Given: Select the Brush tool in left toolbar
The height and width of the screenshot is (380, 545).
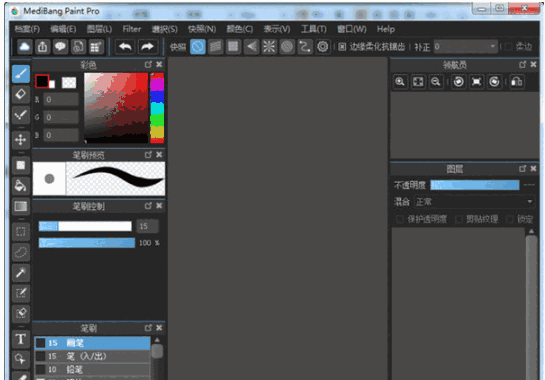Looking at the screenshot, I should (x=21, y=74).
